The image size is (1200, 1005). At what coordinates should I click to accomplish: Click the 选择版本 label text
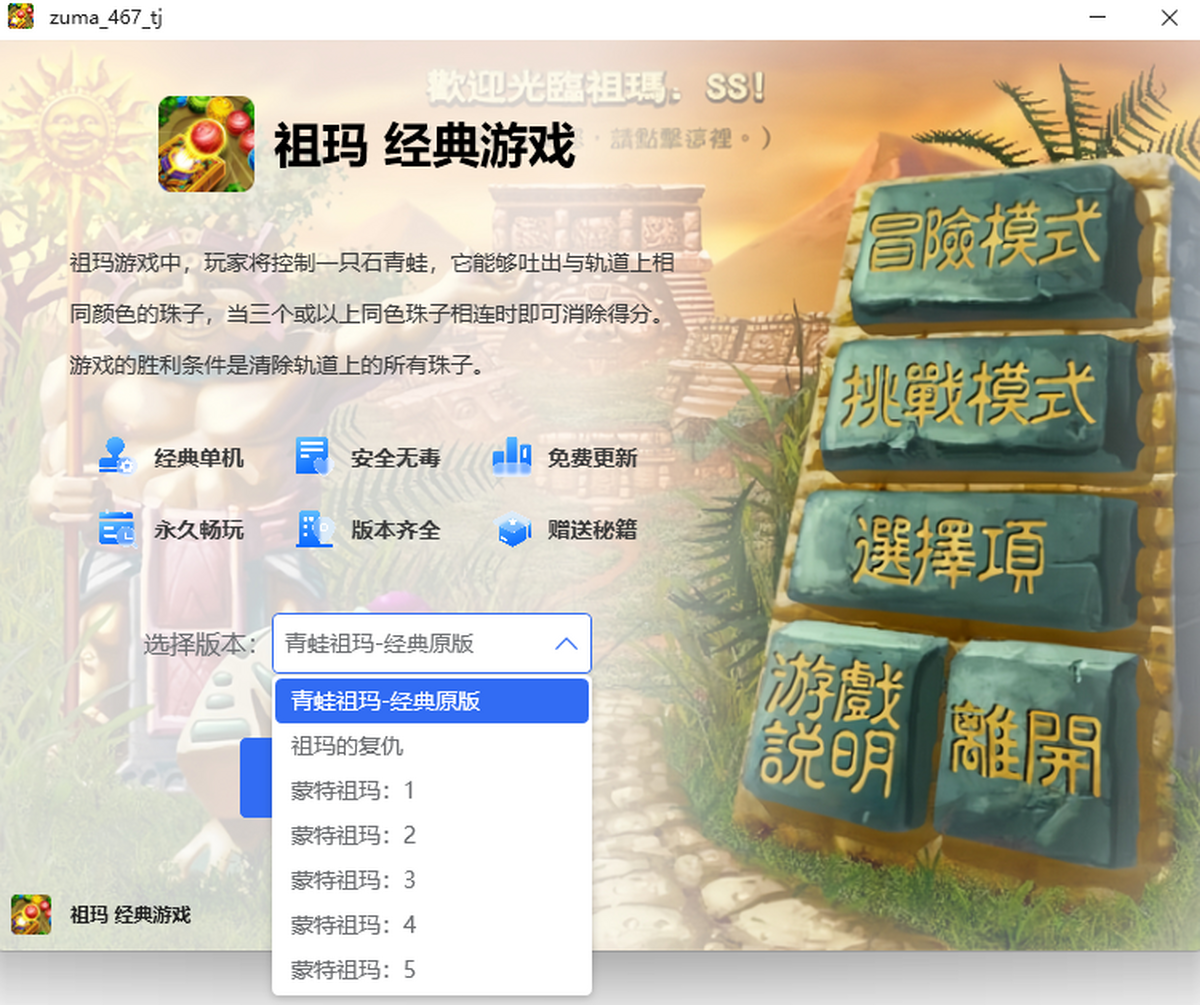point(202,644)
